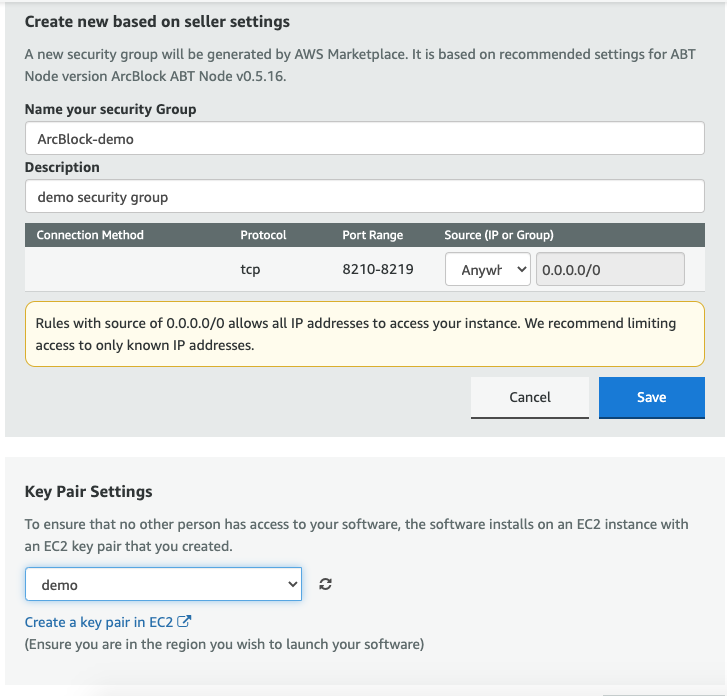Image resolution: width=727 pixels, height=696 pixels.
Task: Click the Key Pair Settings heading
Action: click(88, 491)
